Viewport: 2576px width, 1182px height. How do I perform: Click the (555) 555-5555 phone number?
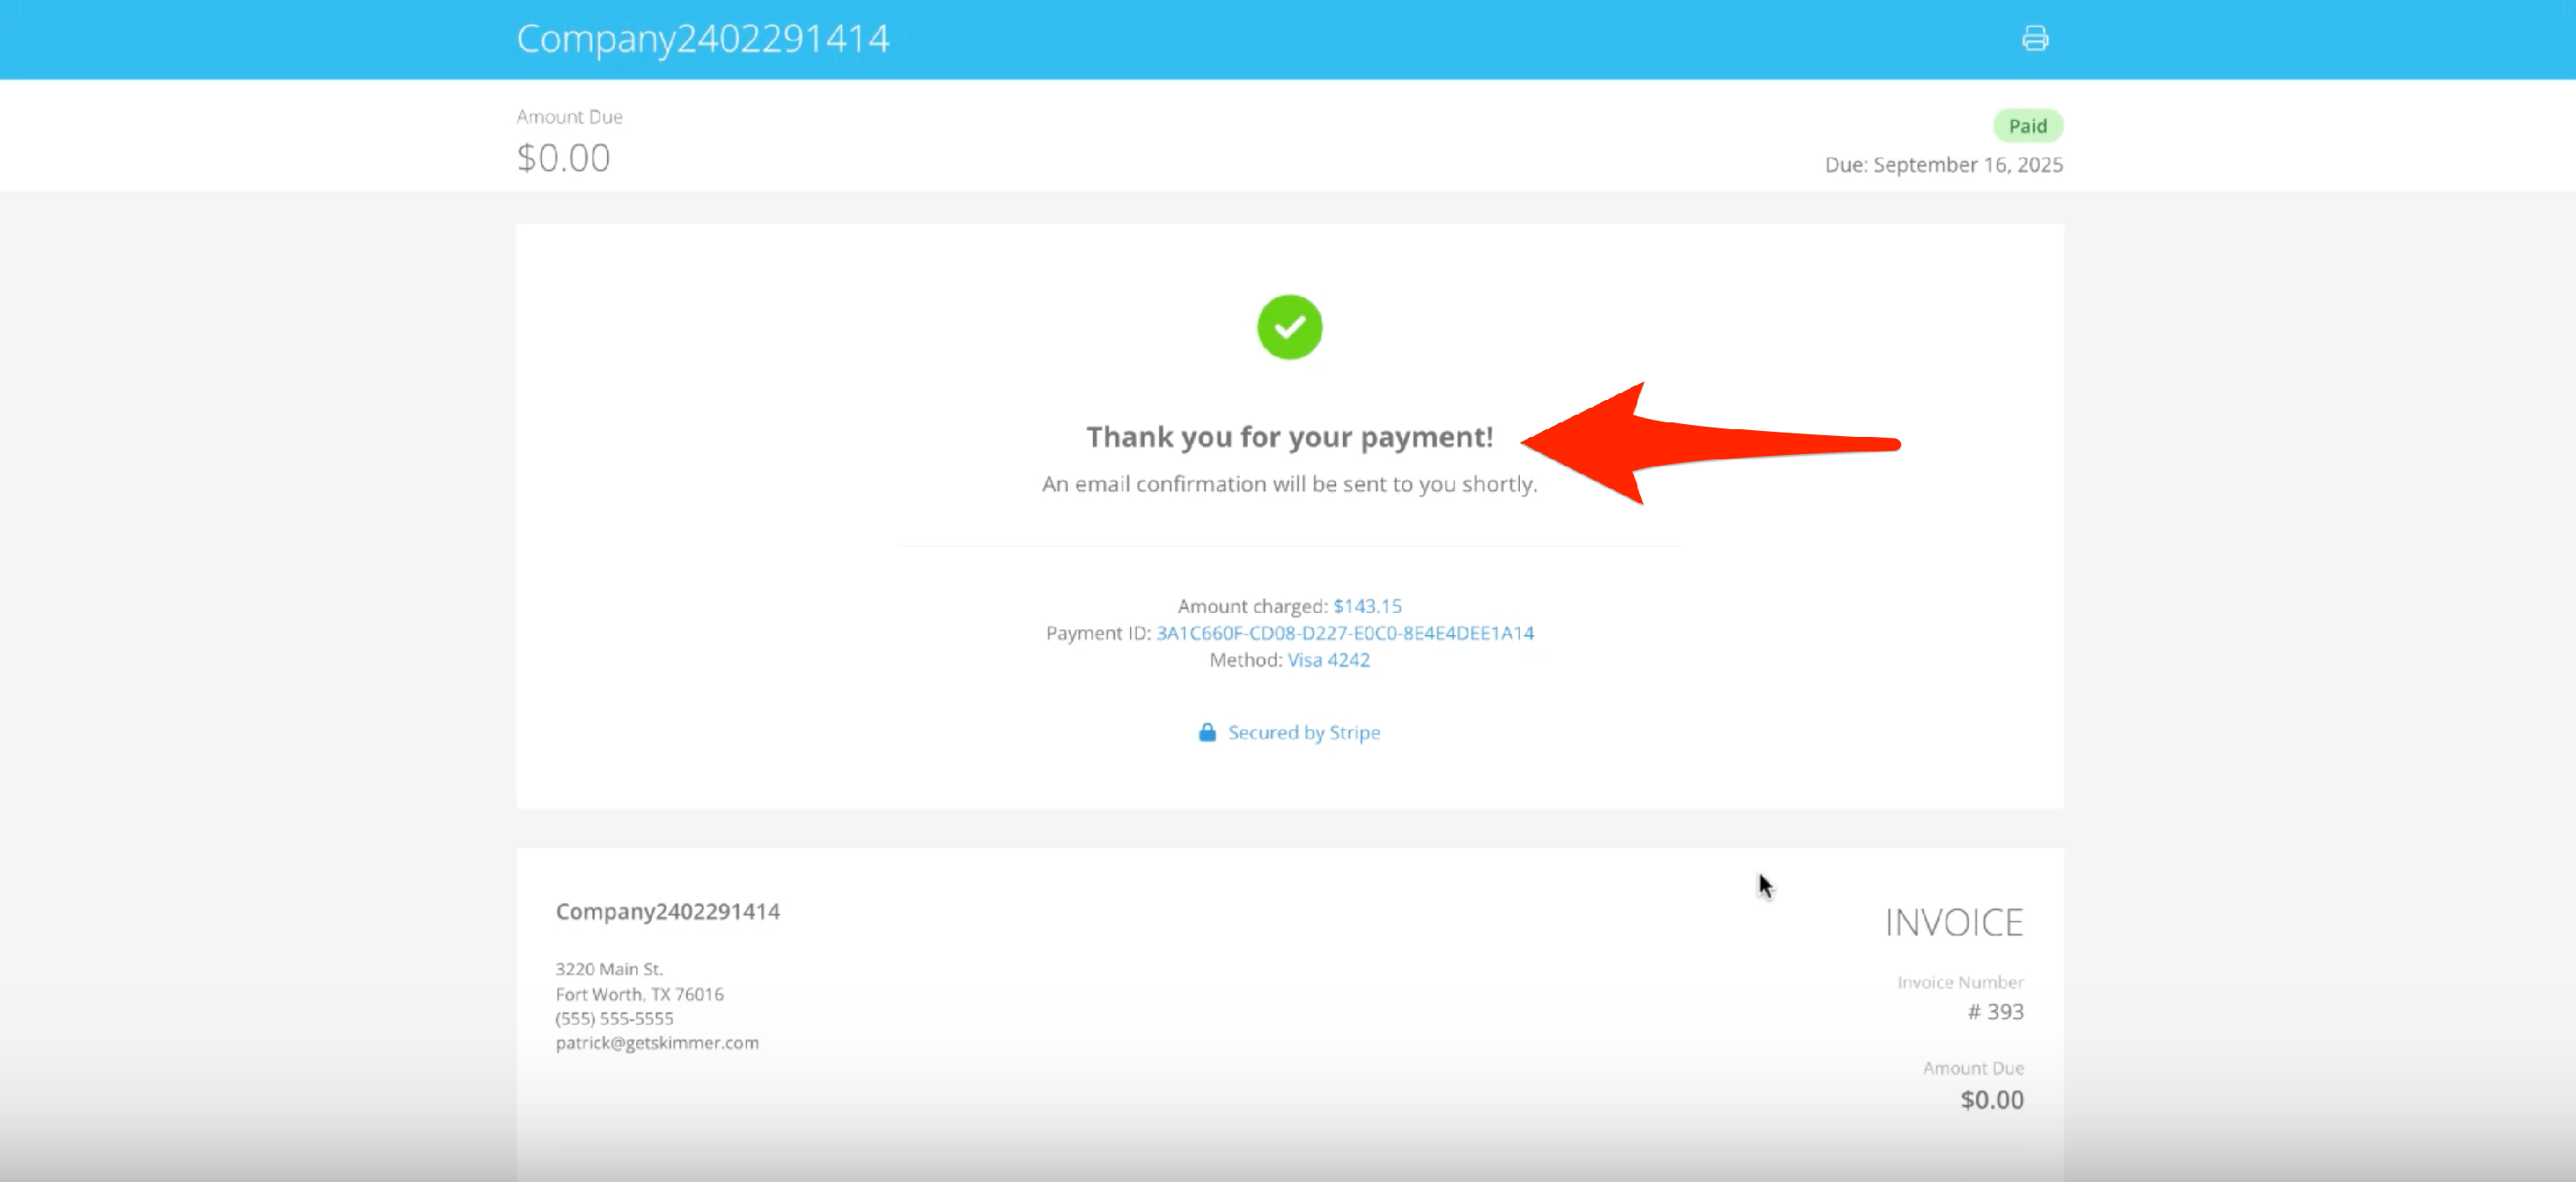(614, 1018)
